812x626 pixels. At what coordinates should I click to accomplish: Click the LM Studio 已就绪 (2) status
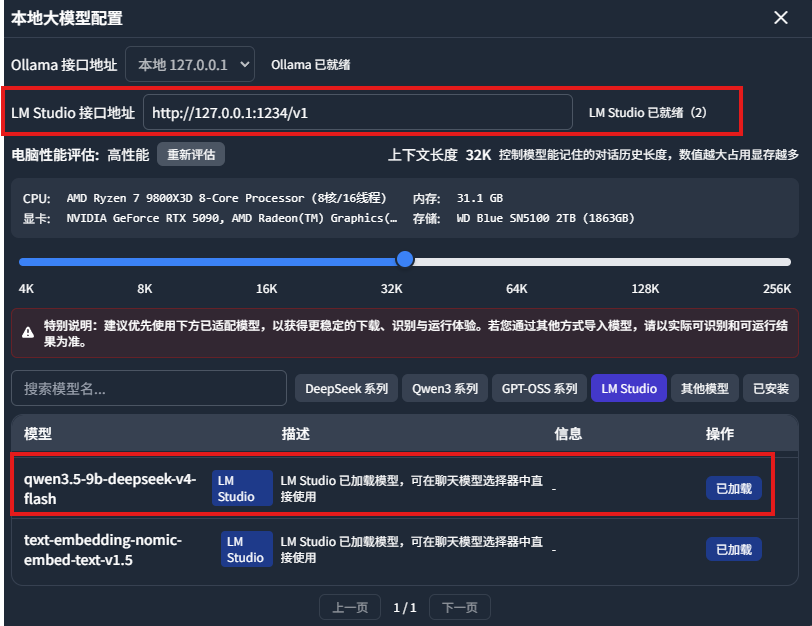tap(647, 112)
